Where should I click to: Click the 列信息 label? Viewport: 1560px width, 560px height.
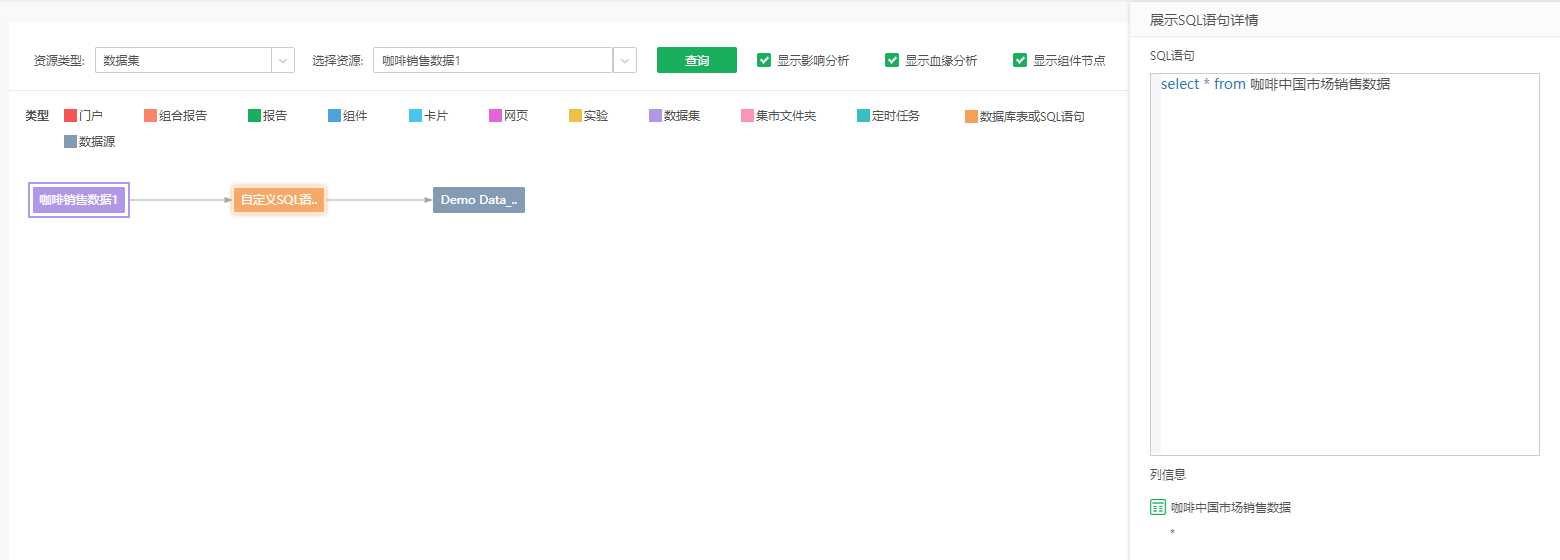tap(1168, 475)
